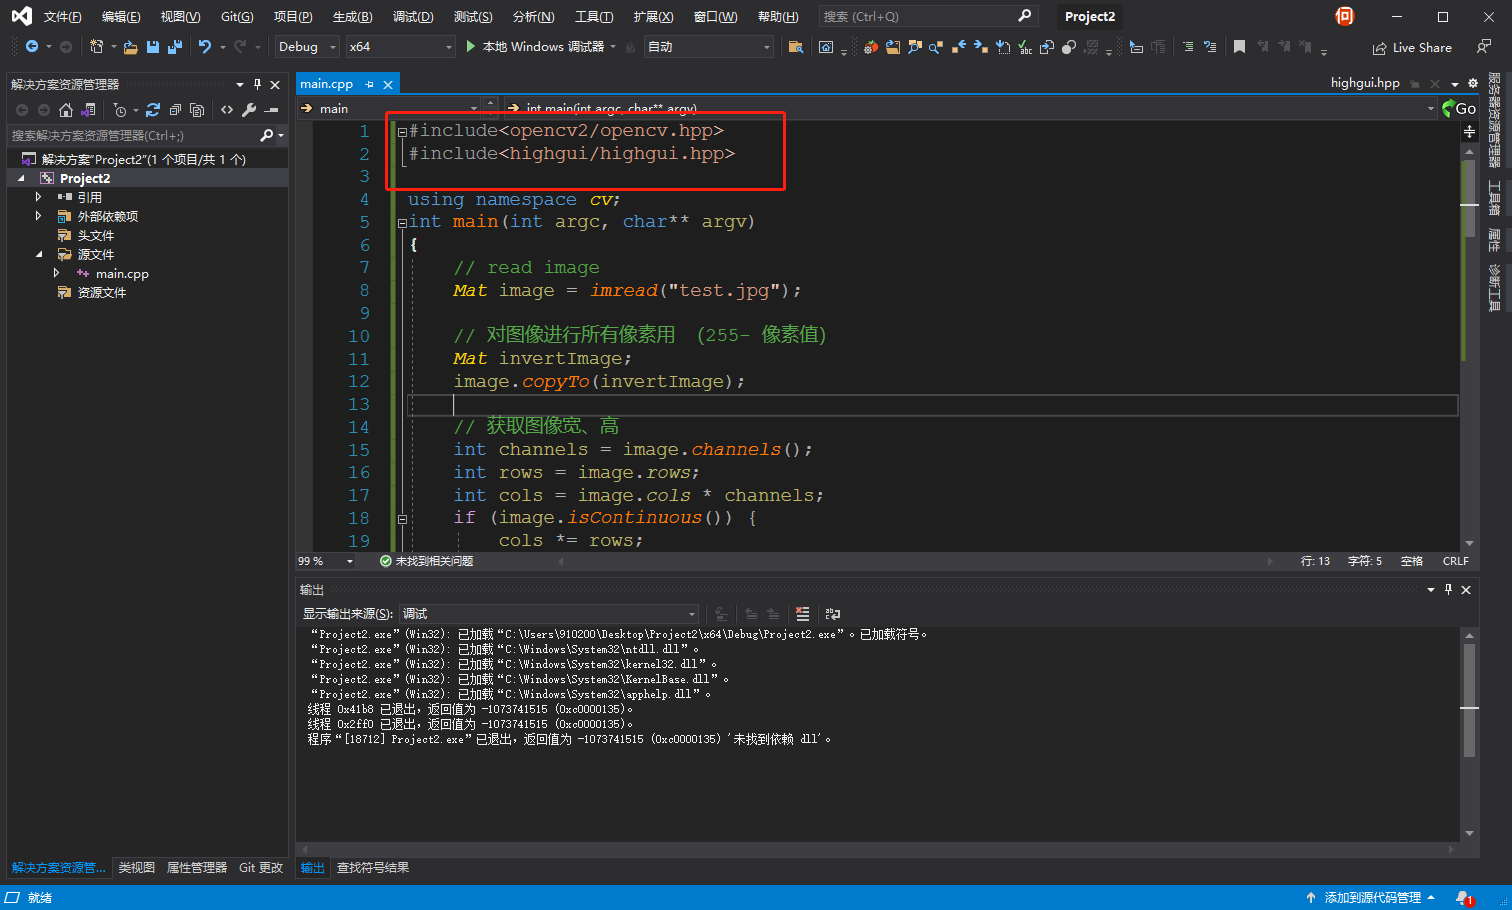The image size is (1512, 910).
Task: Open the 自动 dropdown in toolbar
Action: pyautogui.click(x=709, y=47)
